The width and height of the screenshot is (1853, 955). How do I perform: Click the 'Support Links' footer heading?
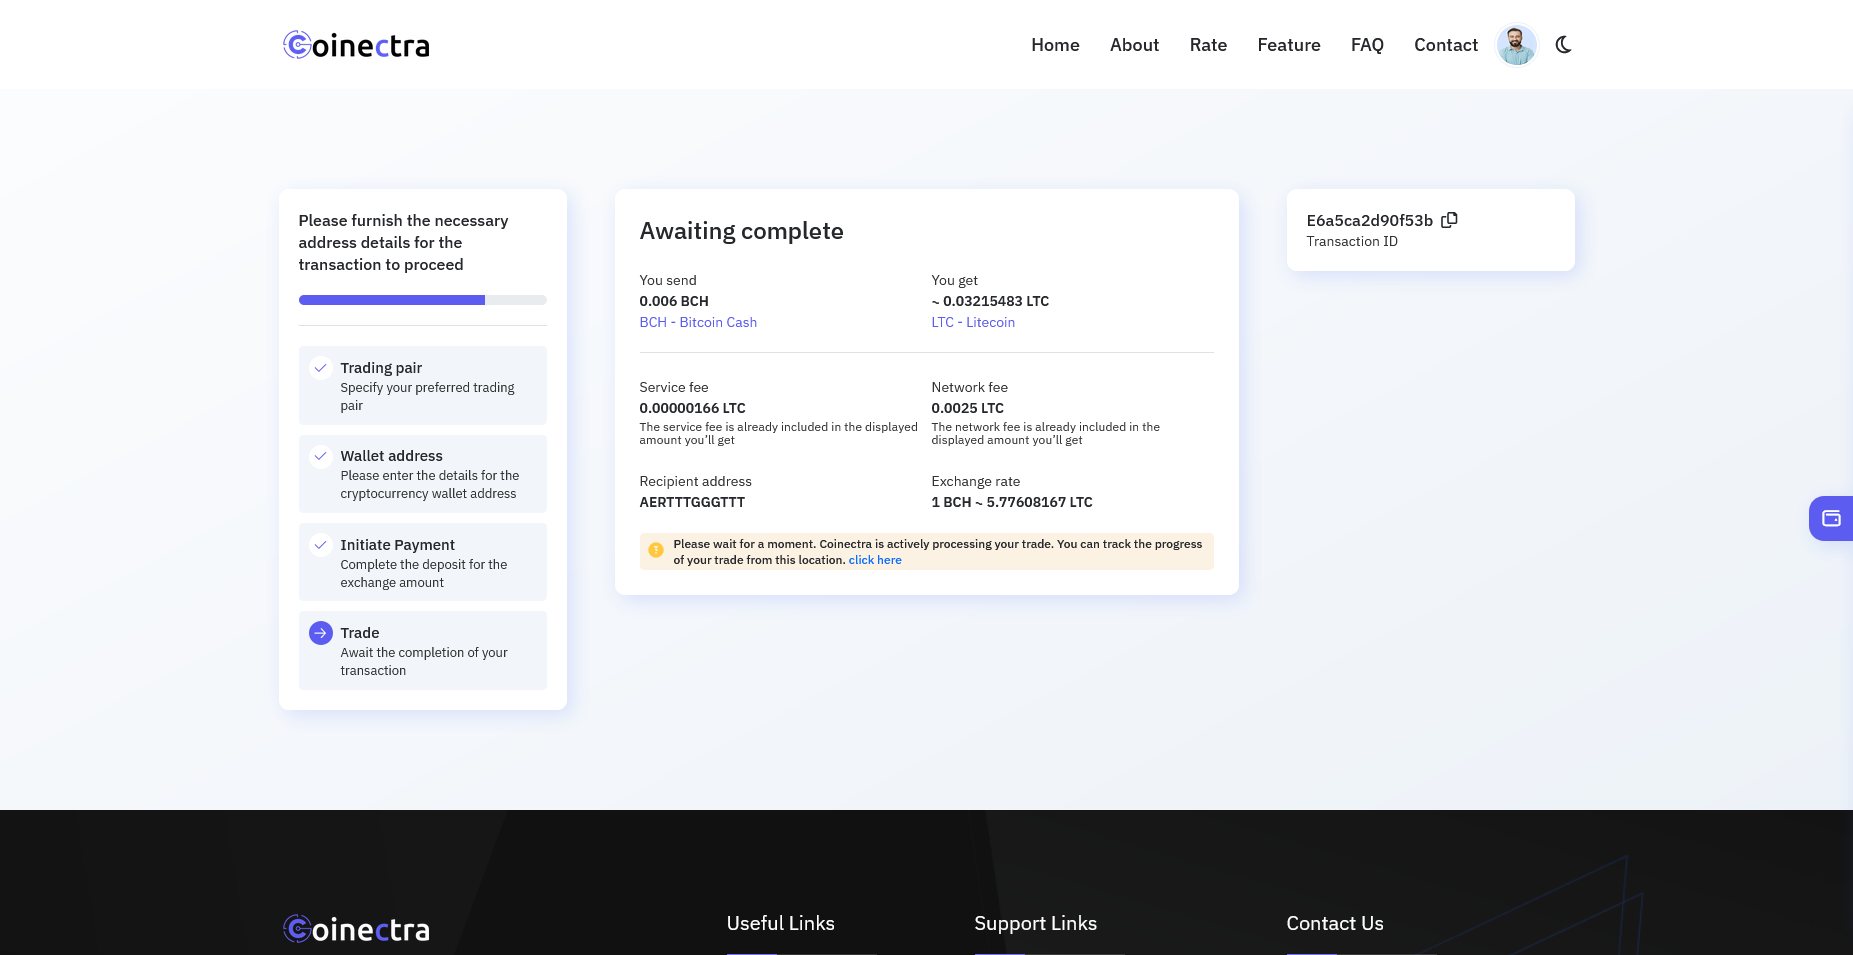[1036, 924]
